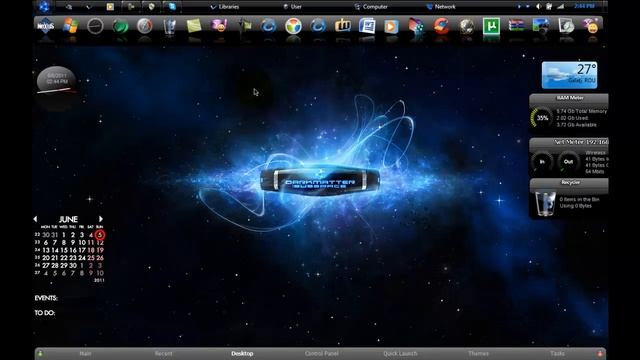Image resolution: width=640 pixels, height=360 pixels.
Task: Click the RAM Meter 35% gauge
Action: tap(542, 118)
